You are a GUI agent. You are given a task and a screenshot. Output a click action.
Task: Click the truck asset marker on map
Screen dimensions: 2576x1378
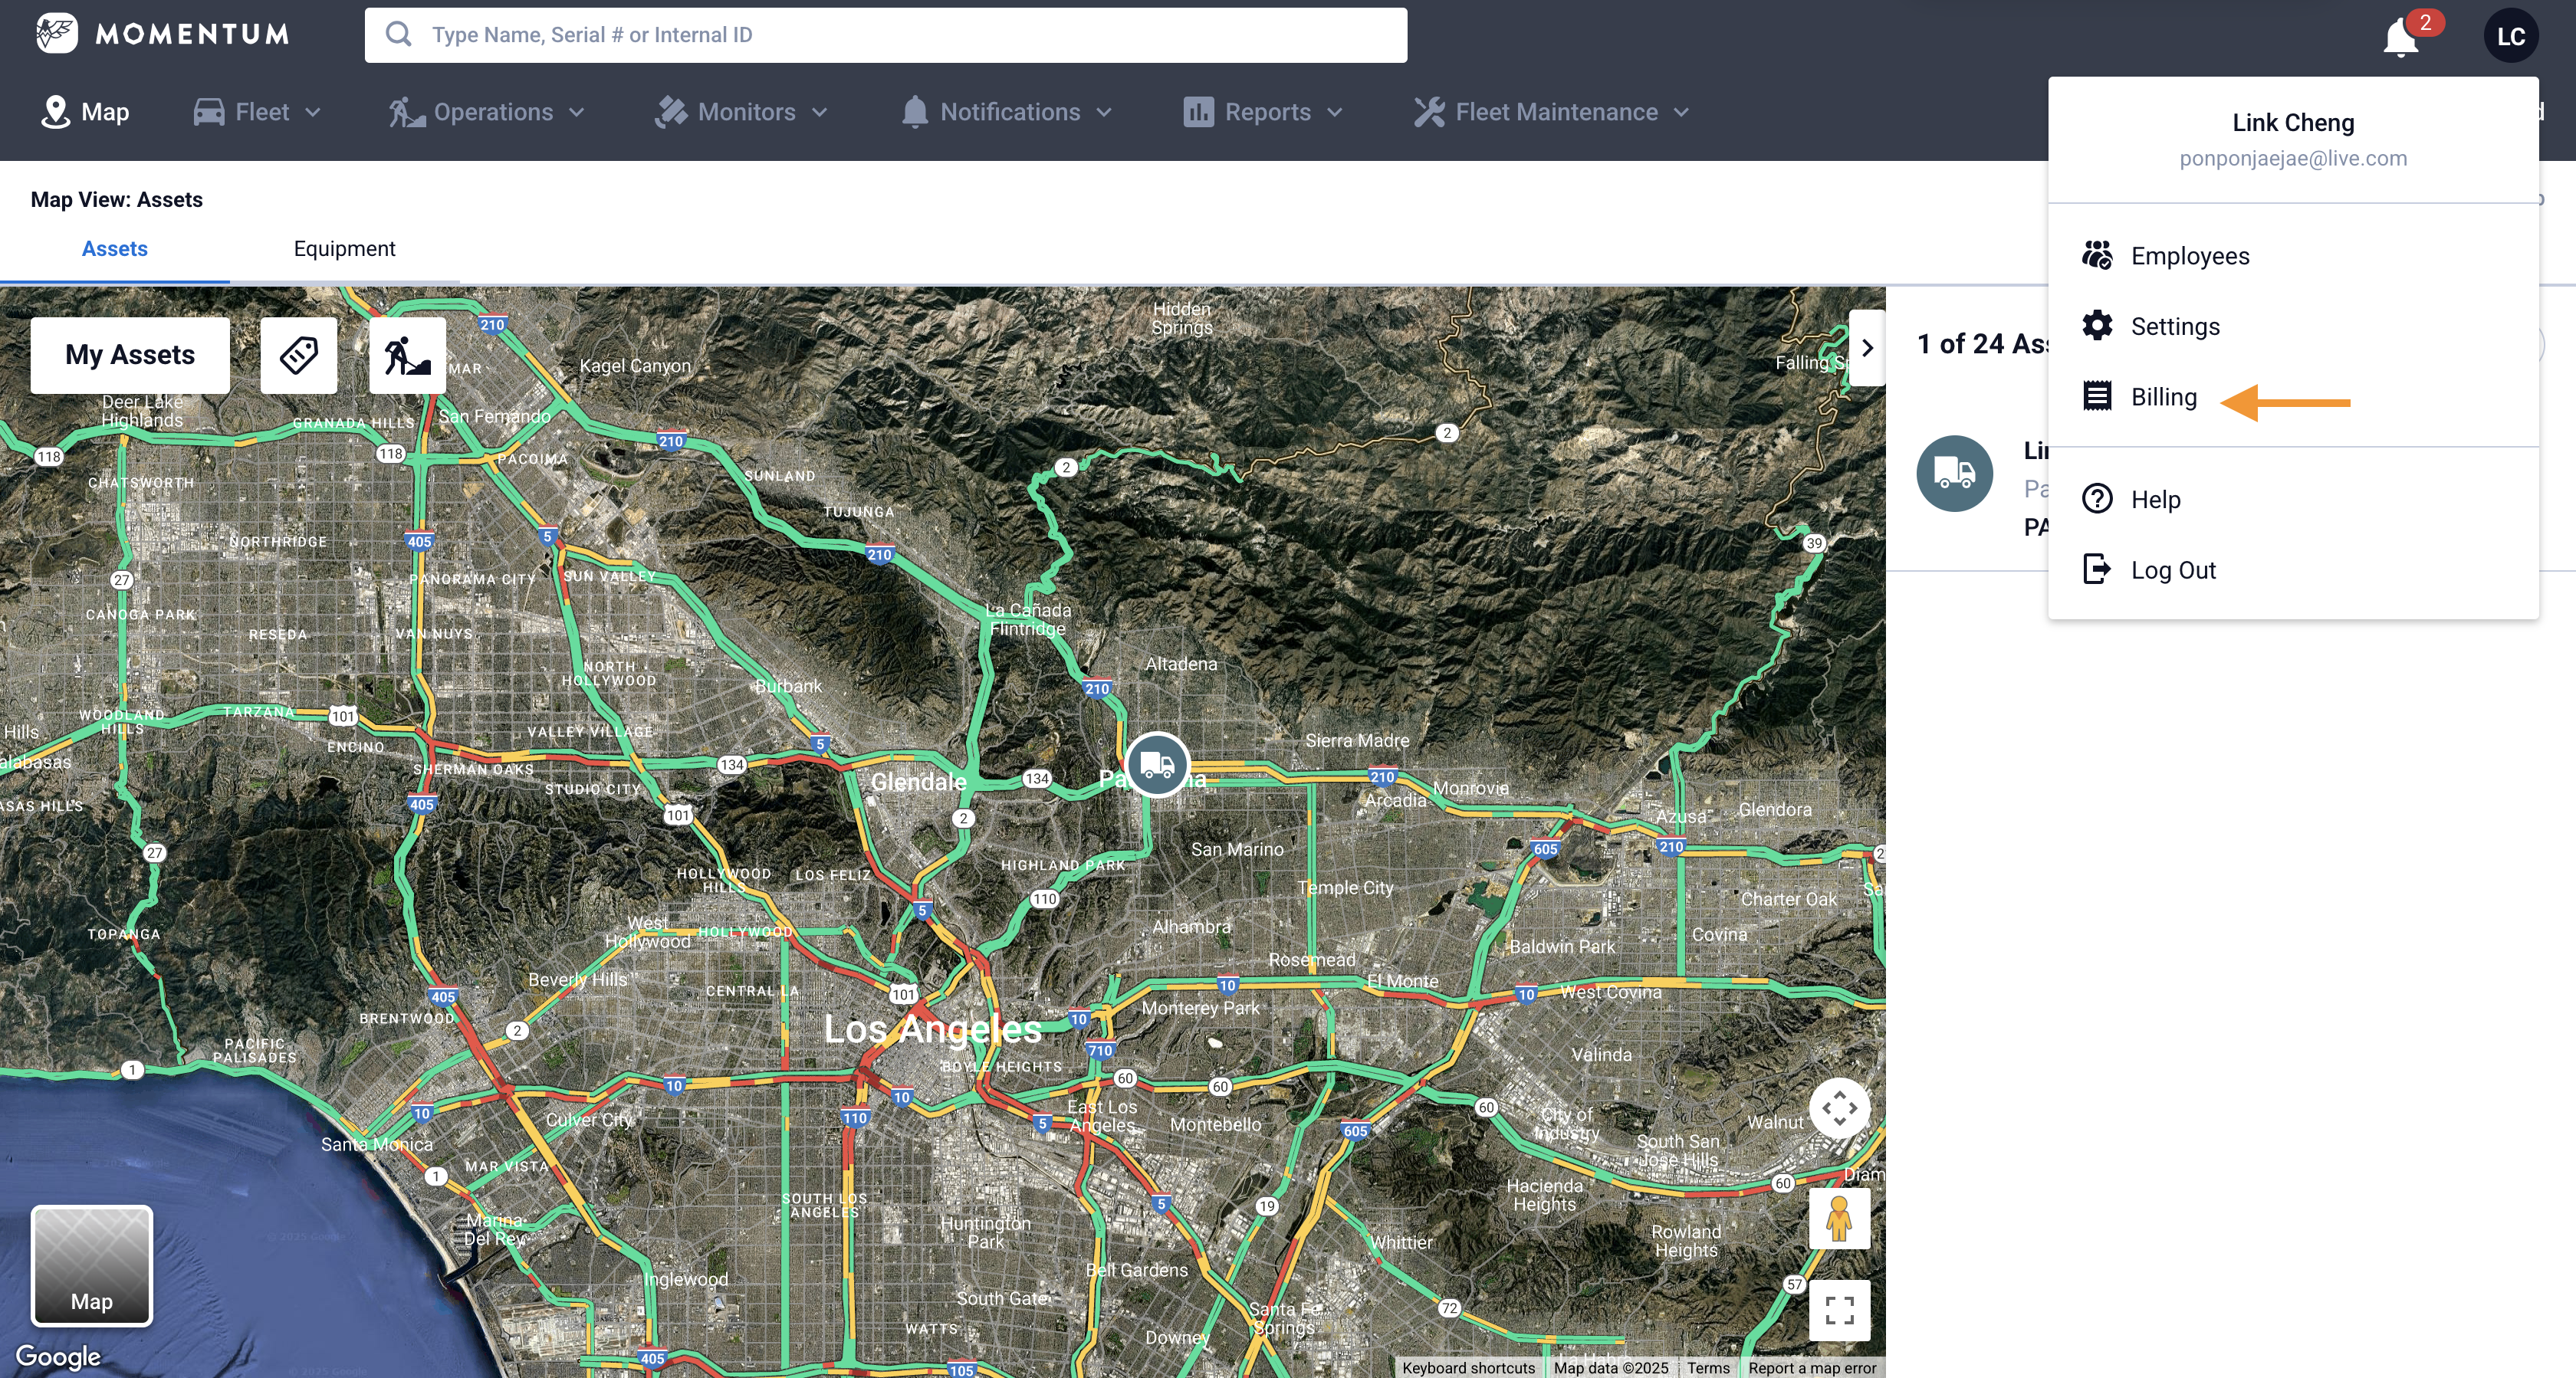coord(1156,765)
